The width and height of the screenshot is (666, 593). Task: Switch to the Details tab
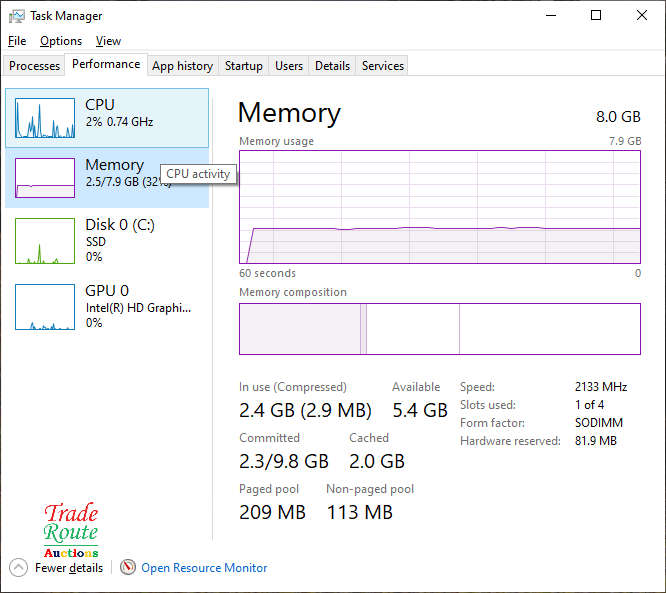[x=332, y=66]
